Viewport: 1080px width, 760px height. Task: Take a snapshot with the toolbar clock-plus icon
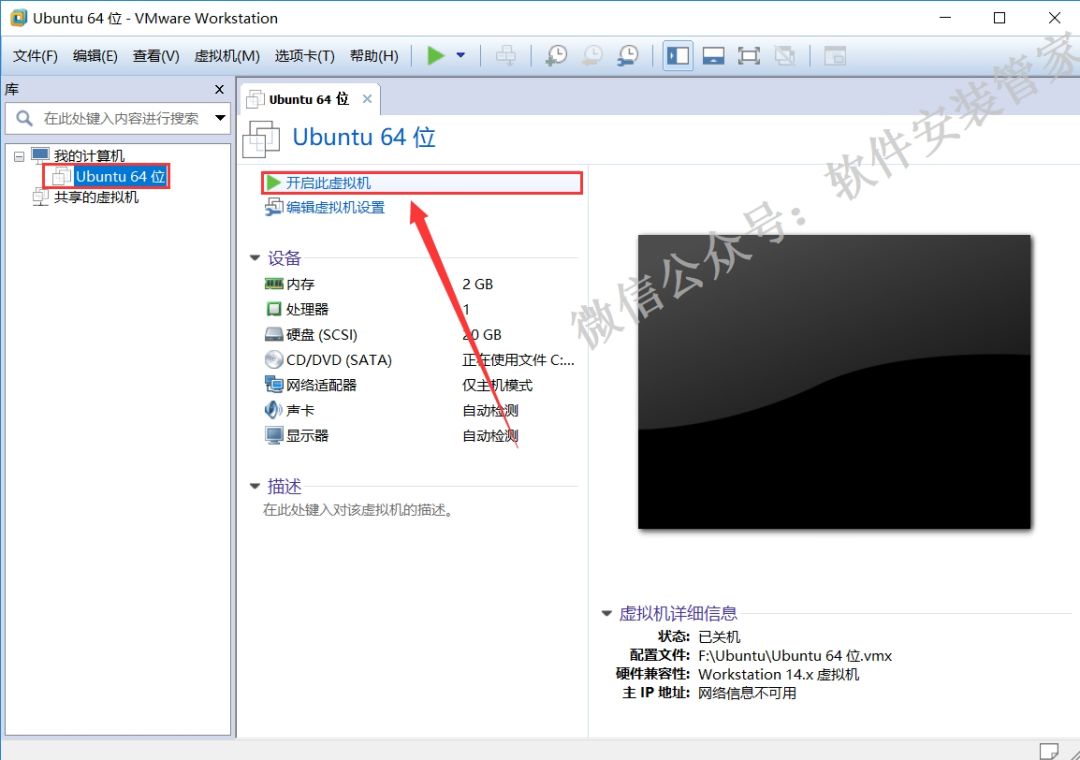tap(556, 56)
